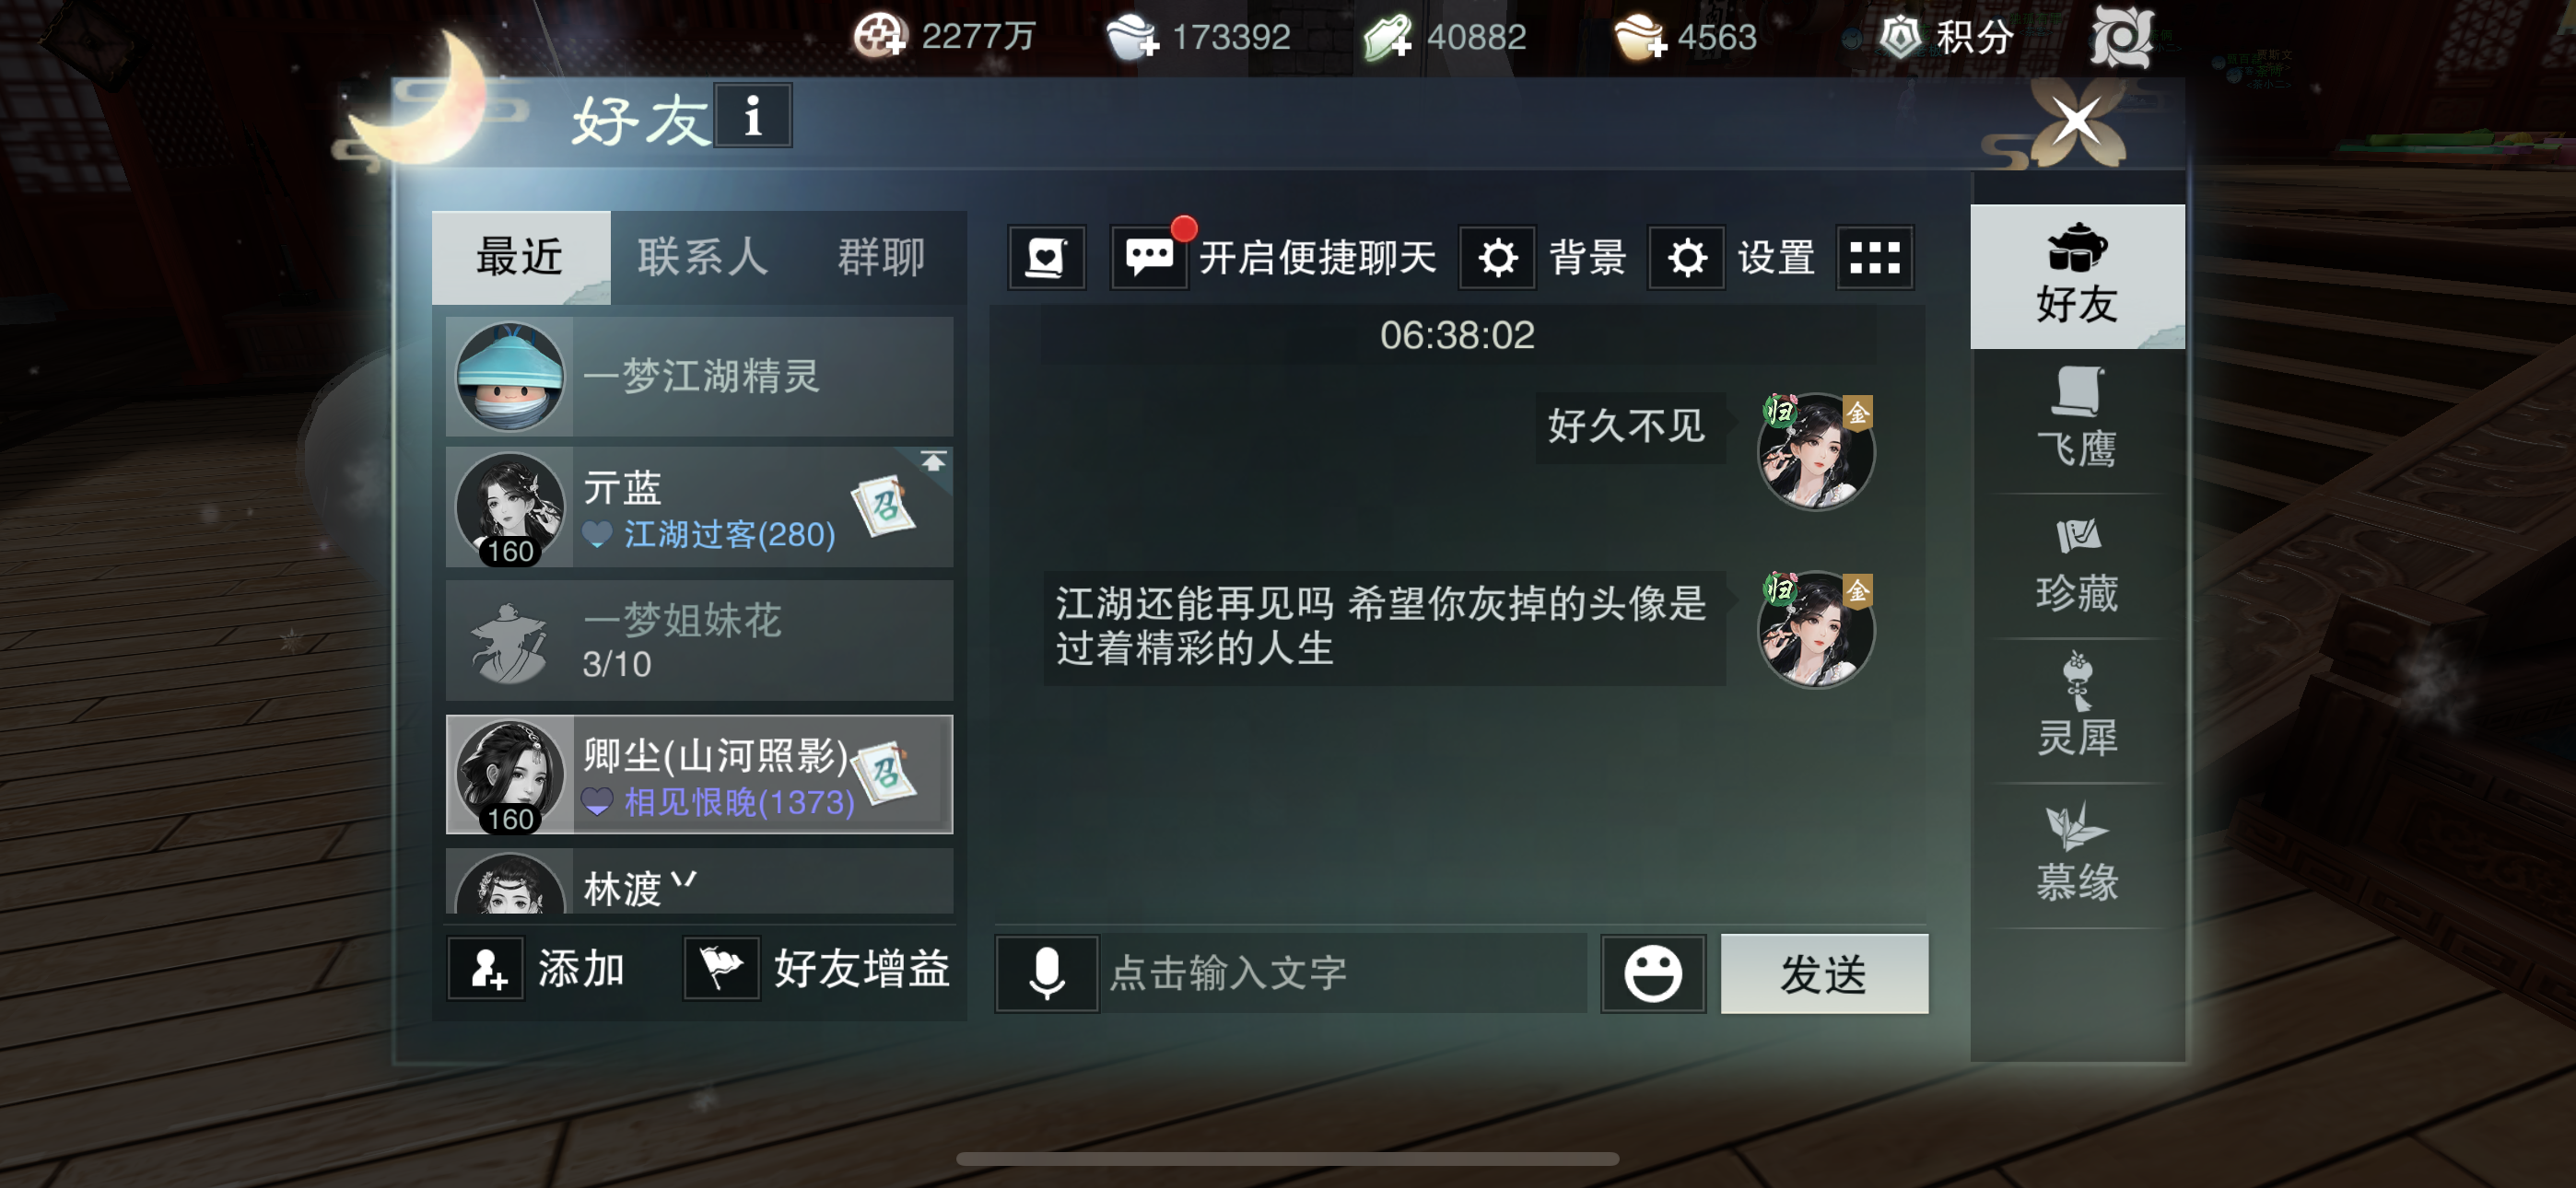This screenshot has height=1188, width=2576.
Task: Open the grid more-options icon
Action: (1874, 258)
